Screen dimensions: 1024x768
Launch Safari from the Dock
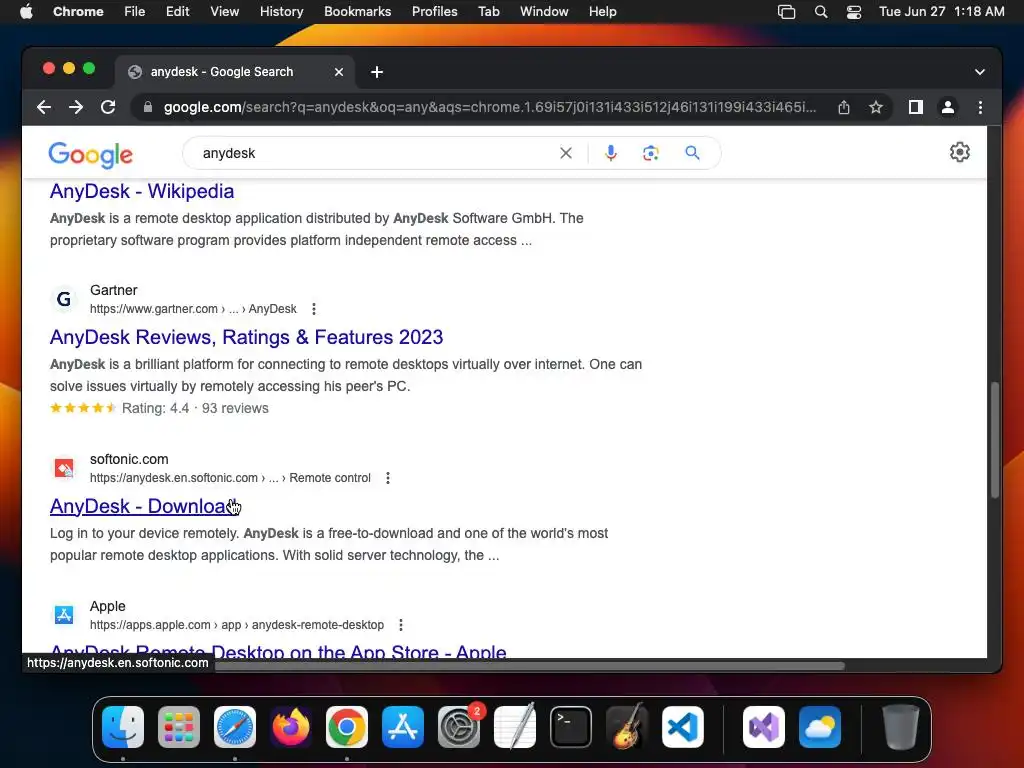coord(235,727)
